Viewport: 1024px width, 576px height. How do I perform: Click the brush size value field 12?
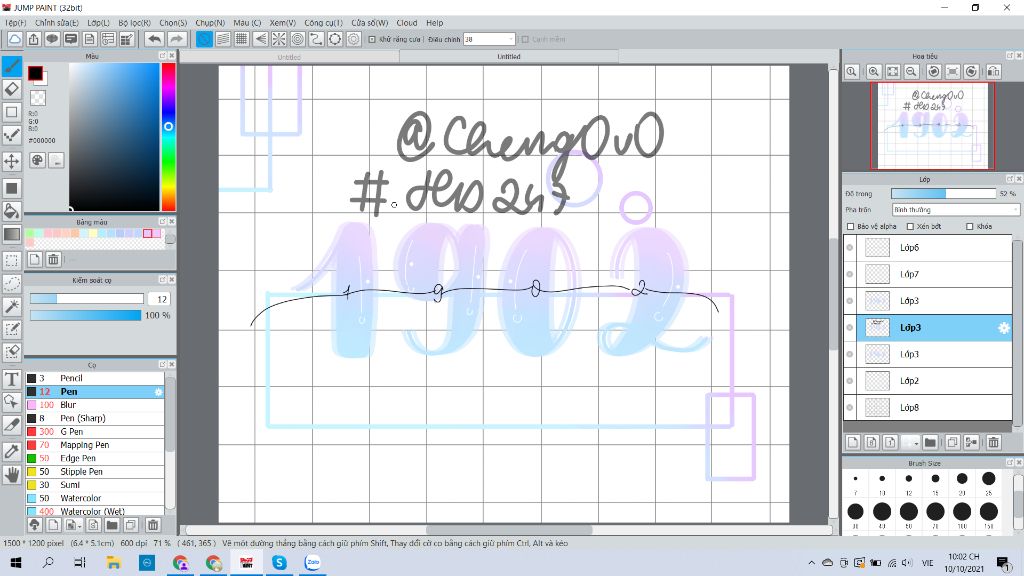[x=161, y=299]
